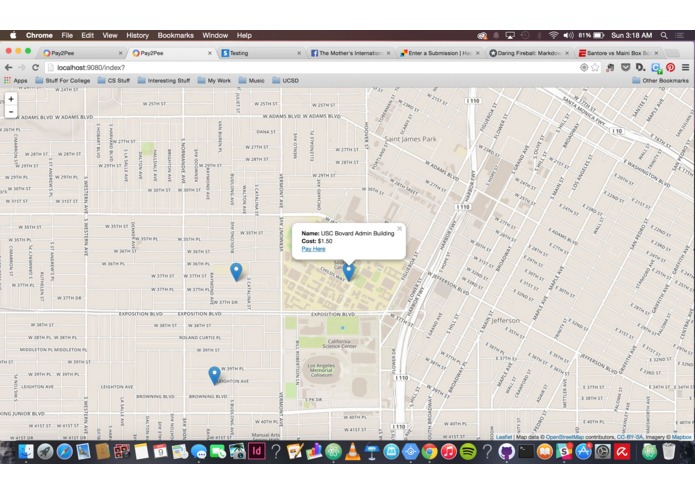Expand the Other Bookmarks folder
The image size is (695, 494).
[660, 81]
